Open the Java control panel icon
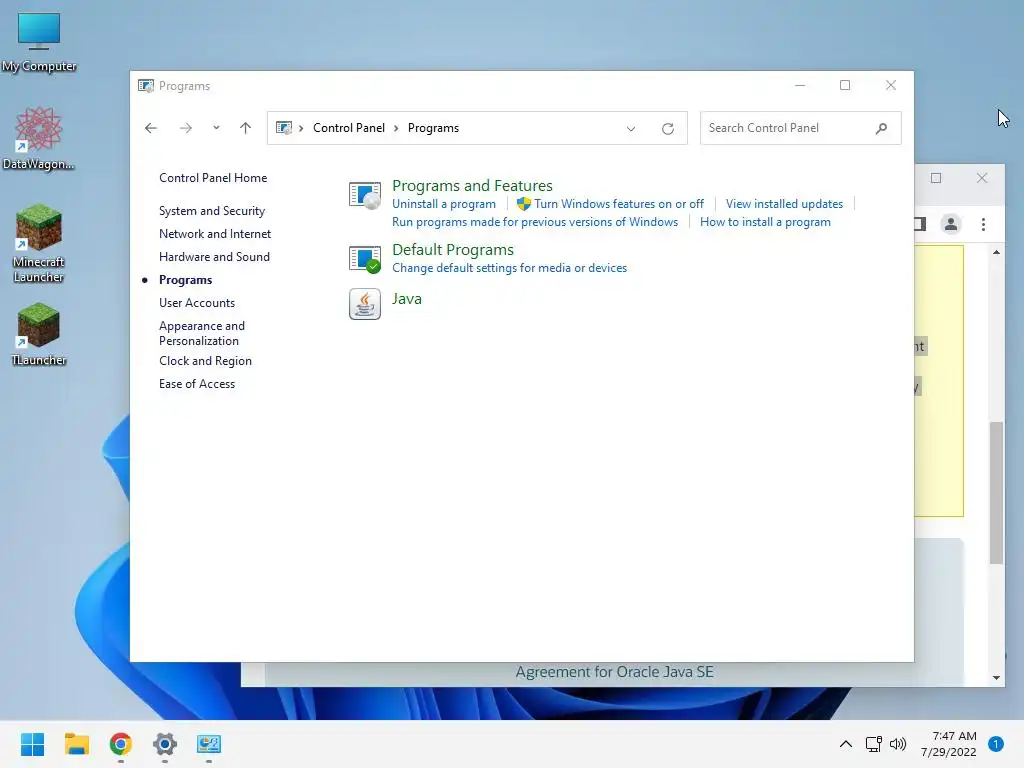The height and width of the screenshot is (768, 1024). coord(364,304)
